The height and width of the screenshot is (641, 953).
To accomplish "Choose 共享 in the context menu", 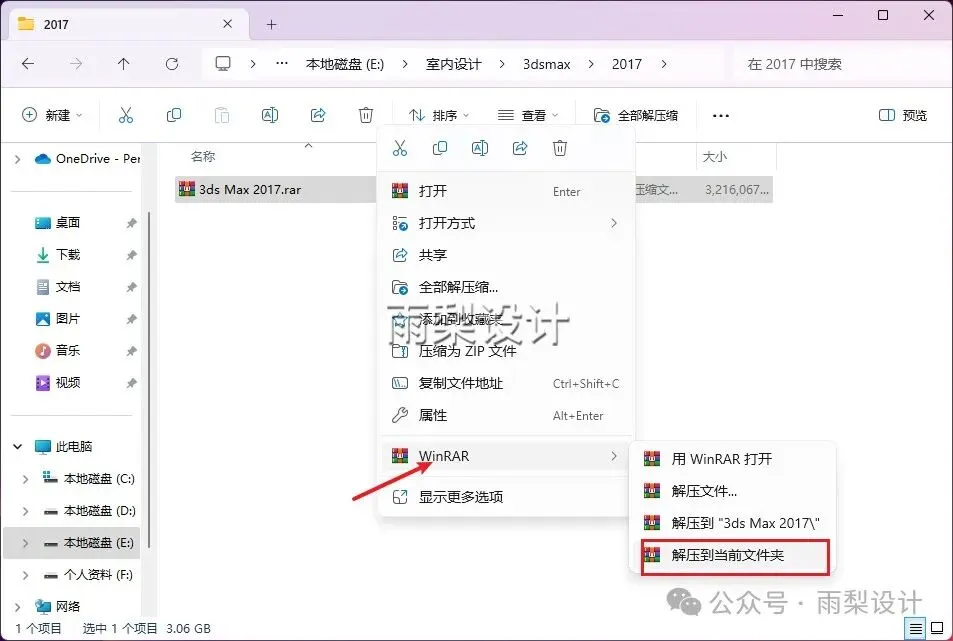I will [x=506, y=255].
